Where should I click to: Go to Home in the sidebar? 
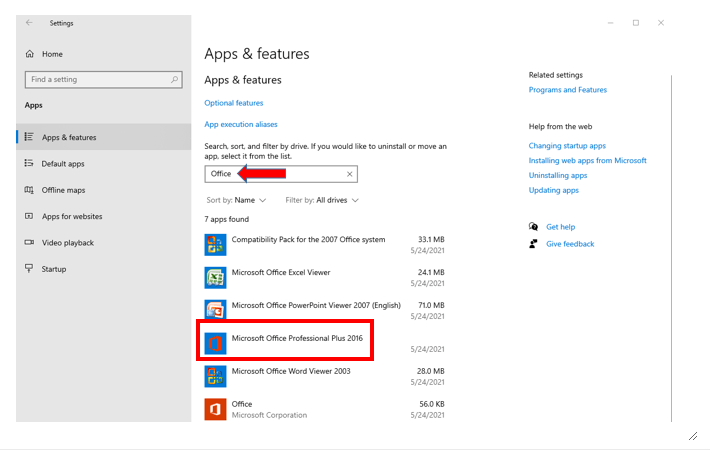53,54
